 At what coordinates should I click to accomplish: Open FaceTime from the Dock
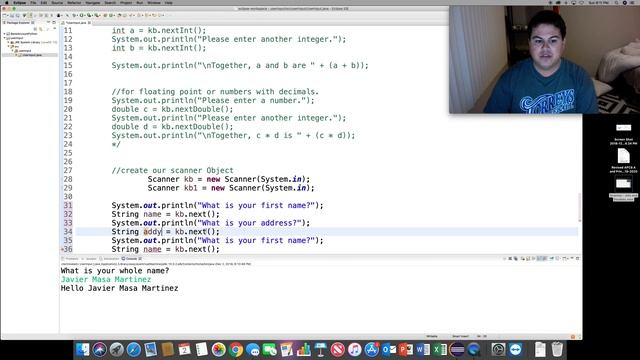pyautogui.click(x=270, y=350)
